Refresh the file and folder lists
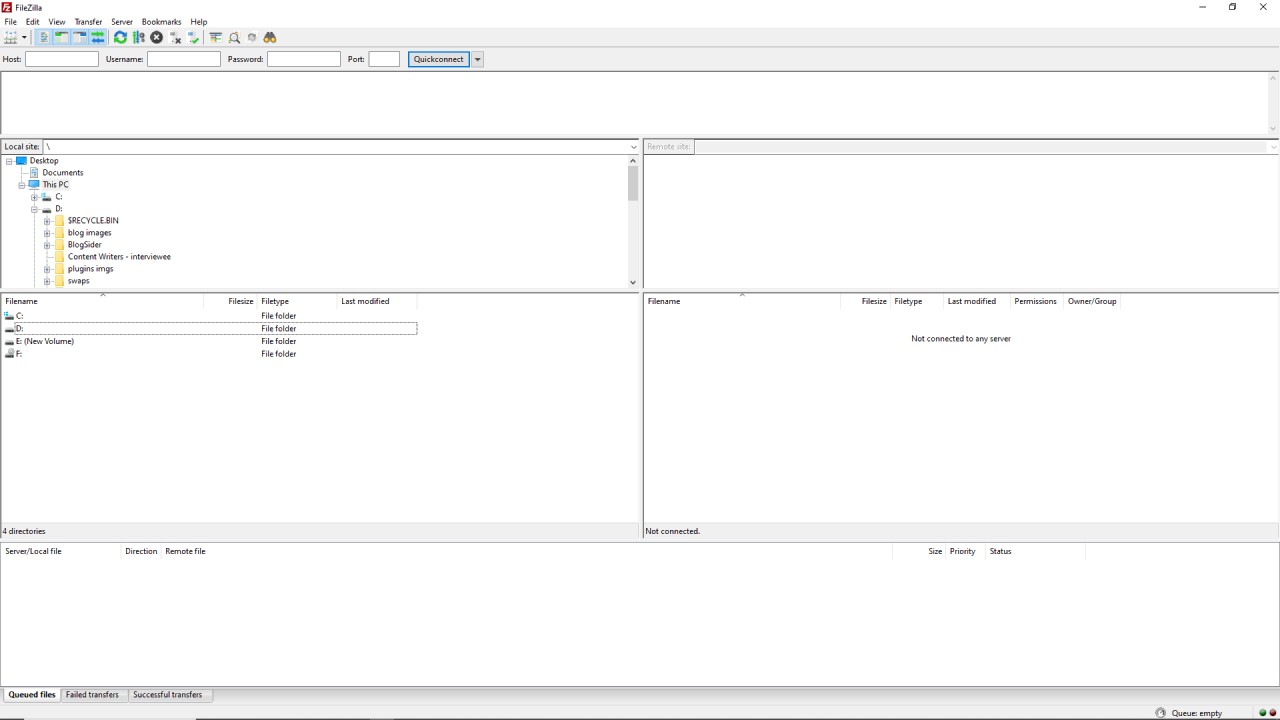Viewport: 1280px width, 720px height. pyautogui.click(x=120, y=37)
